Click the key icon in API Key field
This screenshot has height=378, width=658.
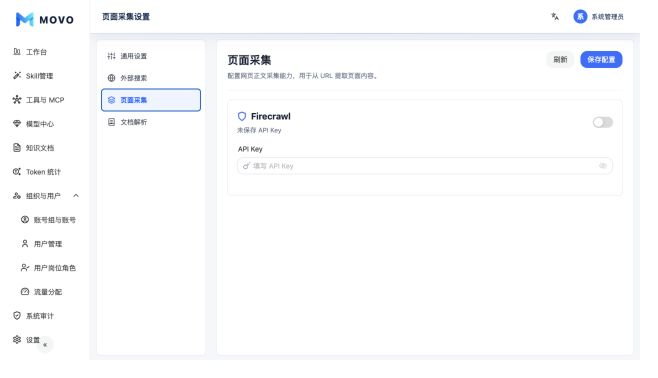coord(246,166)
